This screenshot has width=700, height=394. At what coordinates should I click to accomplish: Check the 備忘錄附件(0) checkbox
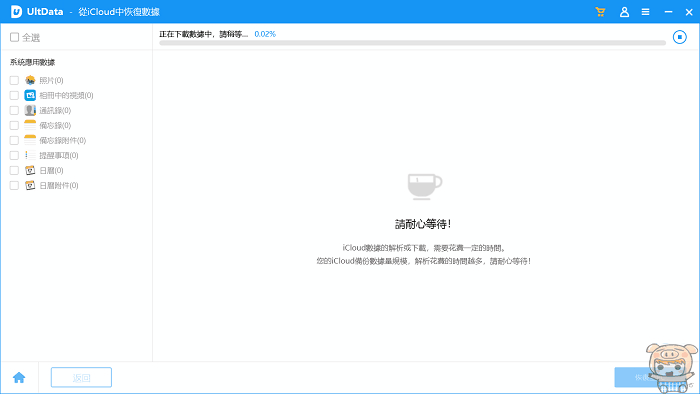[14, 141]
